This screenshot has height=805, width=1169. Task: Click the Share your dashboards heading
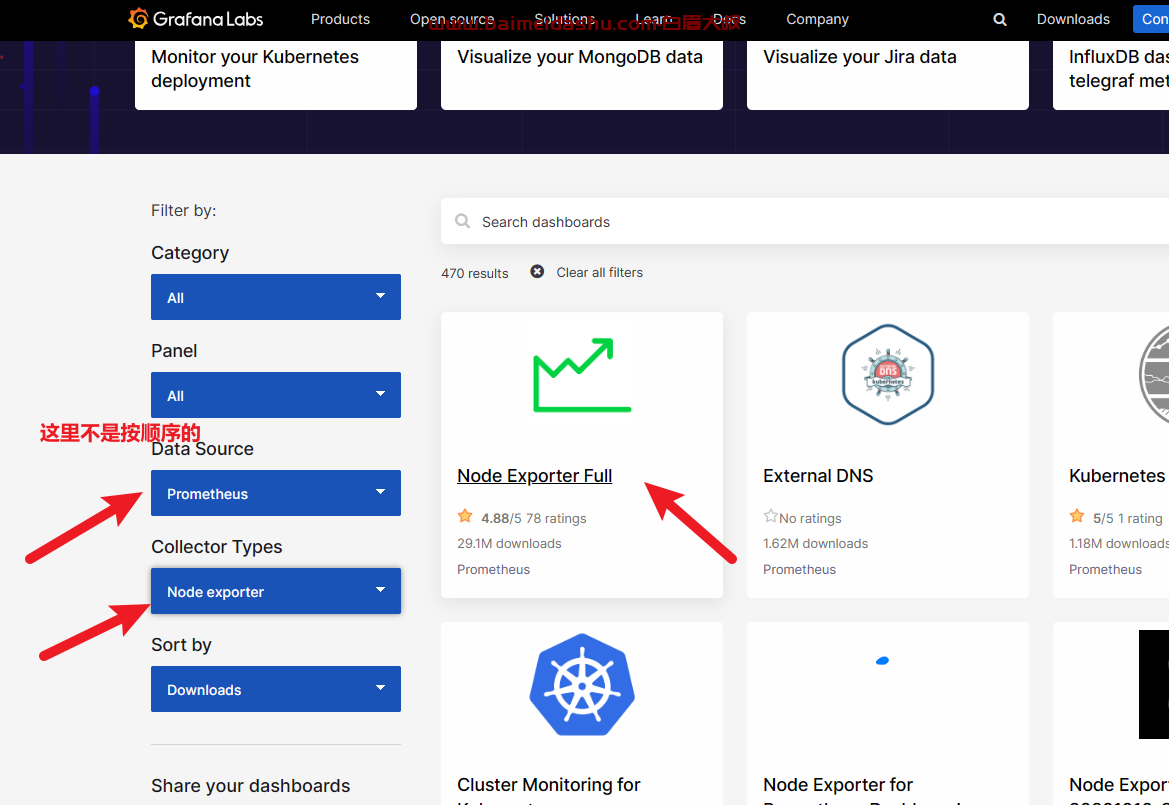pos(250,786)
